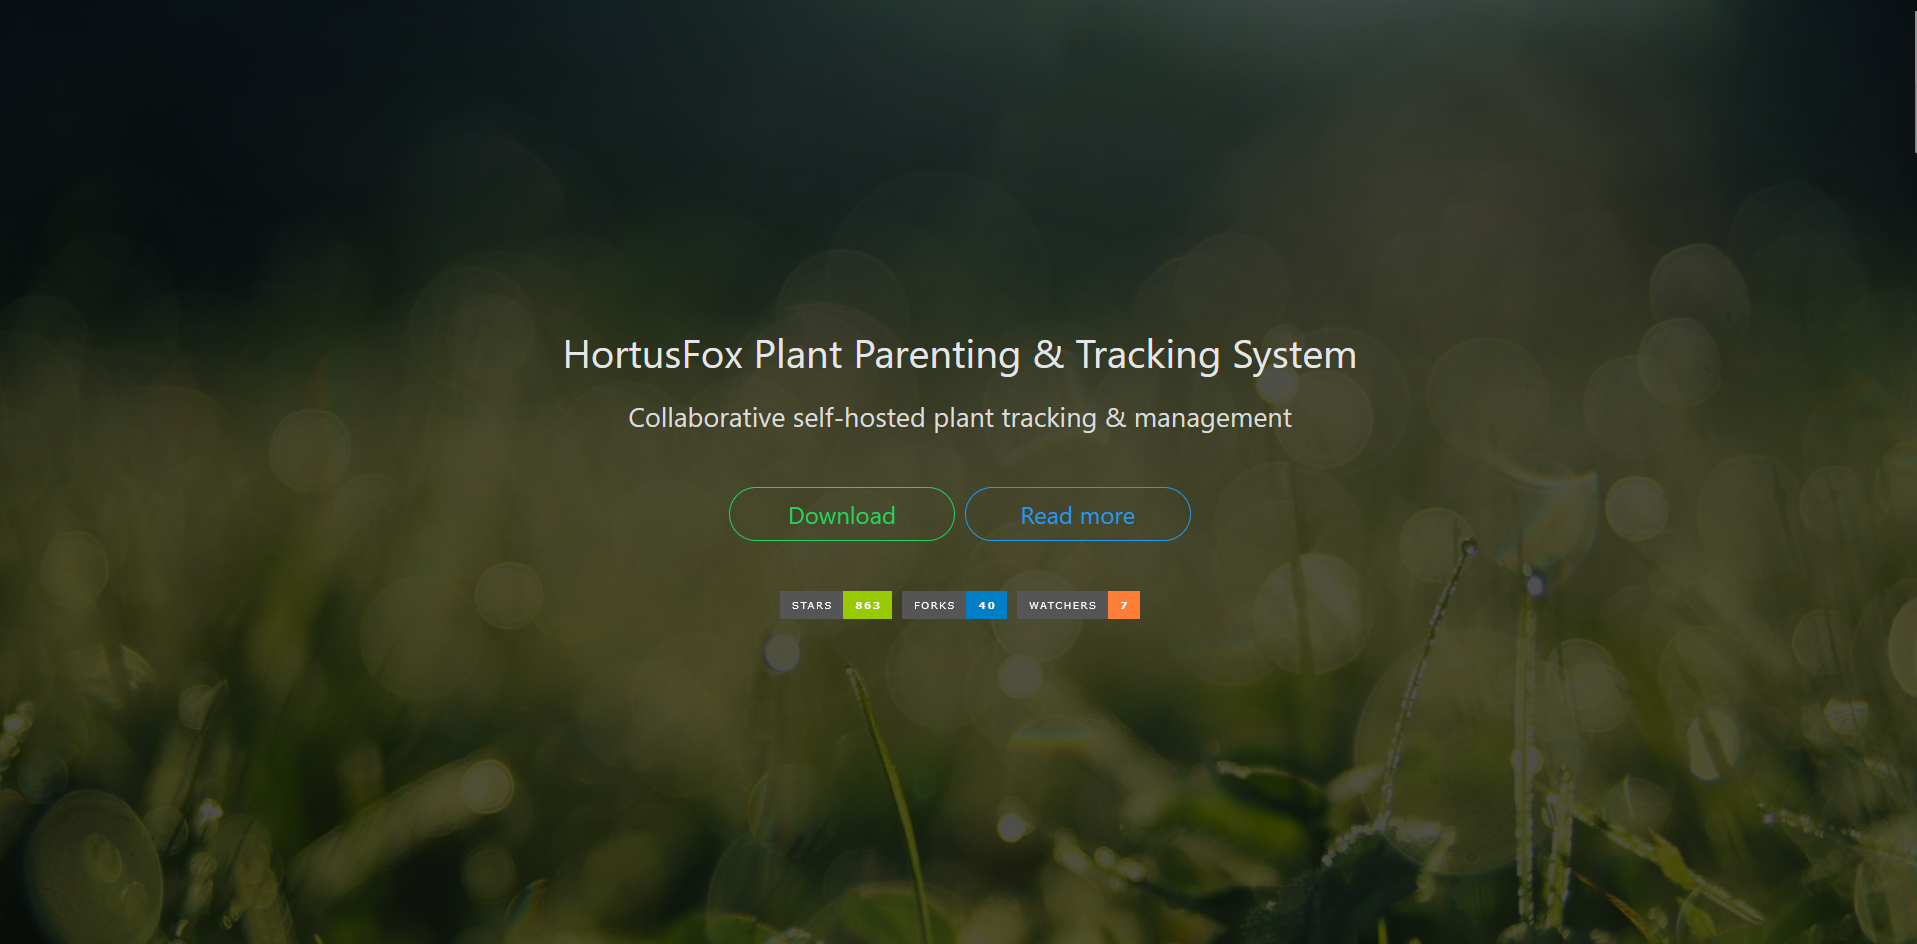Click the ampersand in the subtitle line
This screenshot has width=1917, height=944.
click(x=1115, y=418)
